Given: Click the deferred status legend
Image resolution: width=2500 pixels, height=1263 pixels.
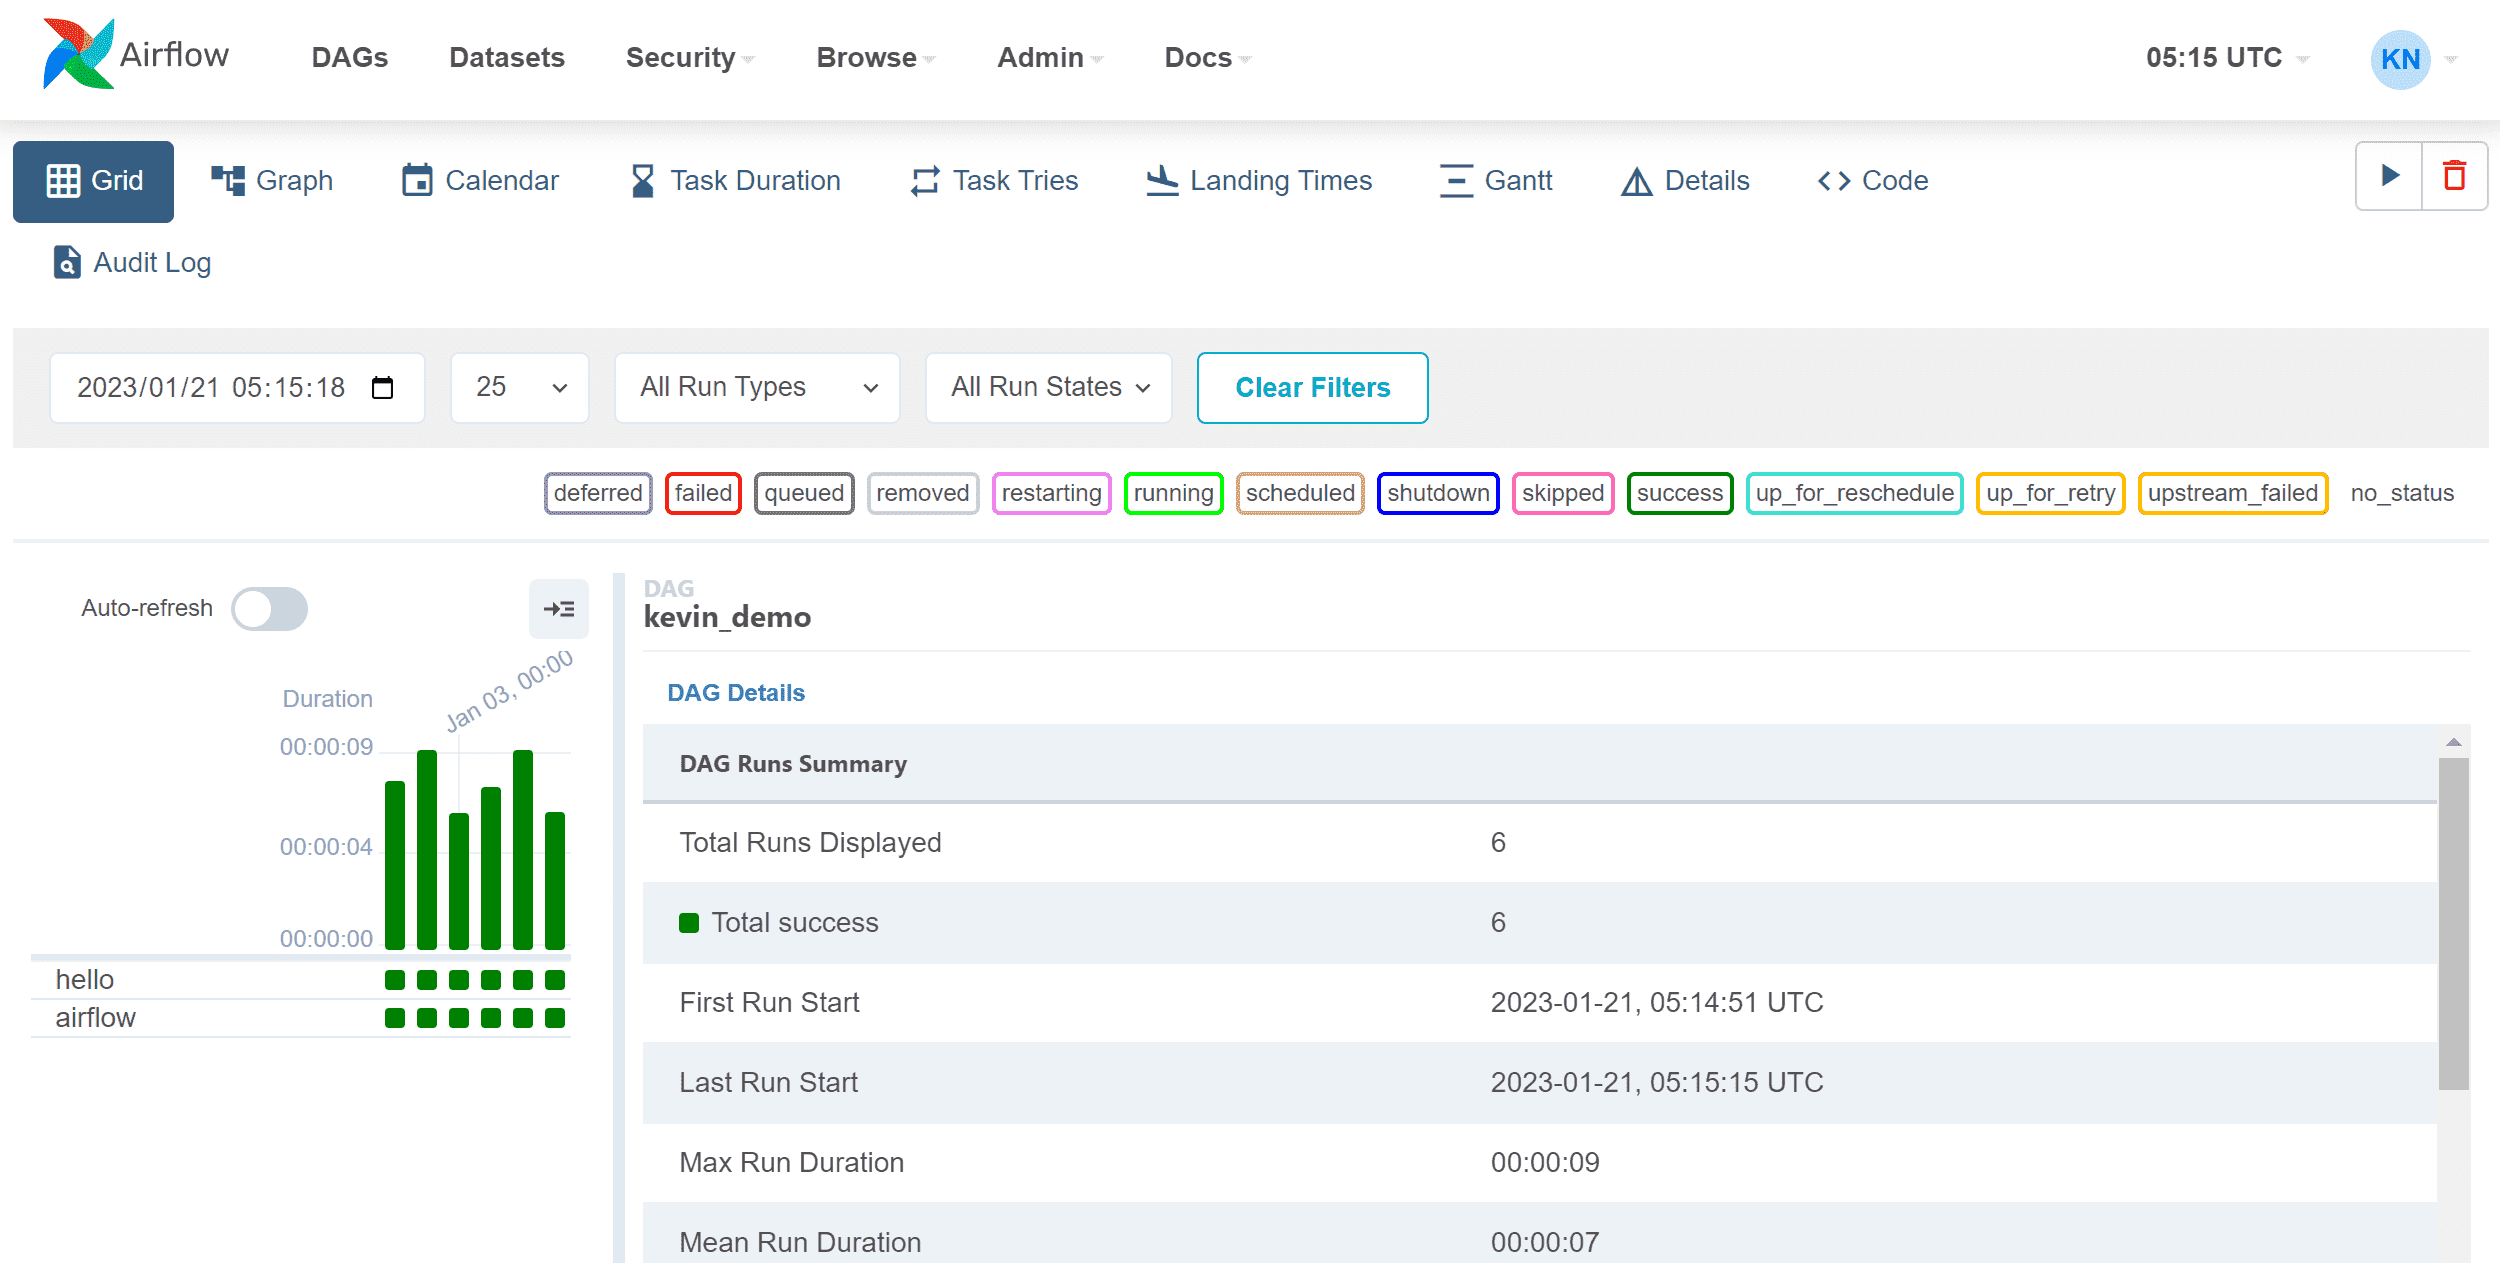Looking at the screenshot, I should pyautogui.click(x=598, y=493).
